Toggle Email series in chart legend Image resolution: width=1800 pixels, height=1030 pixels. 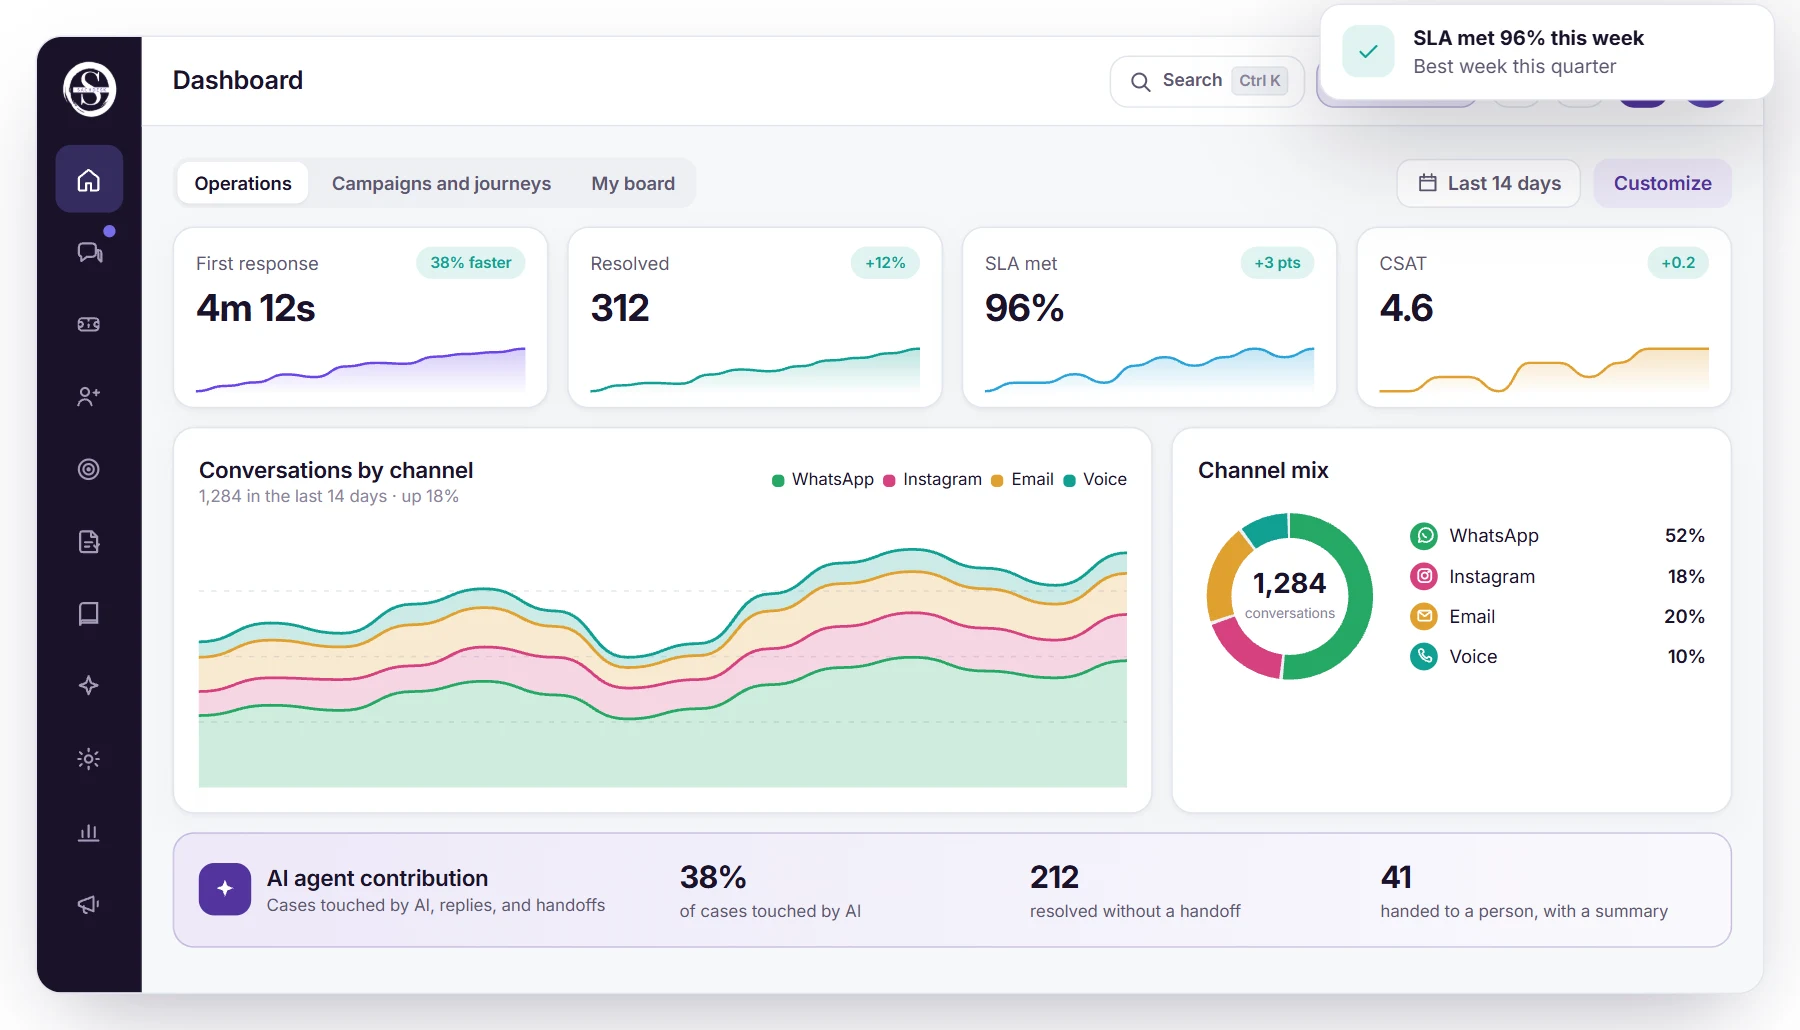tap(1022, 480)
